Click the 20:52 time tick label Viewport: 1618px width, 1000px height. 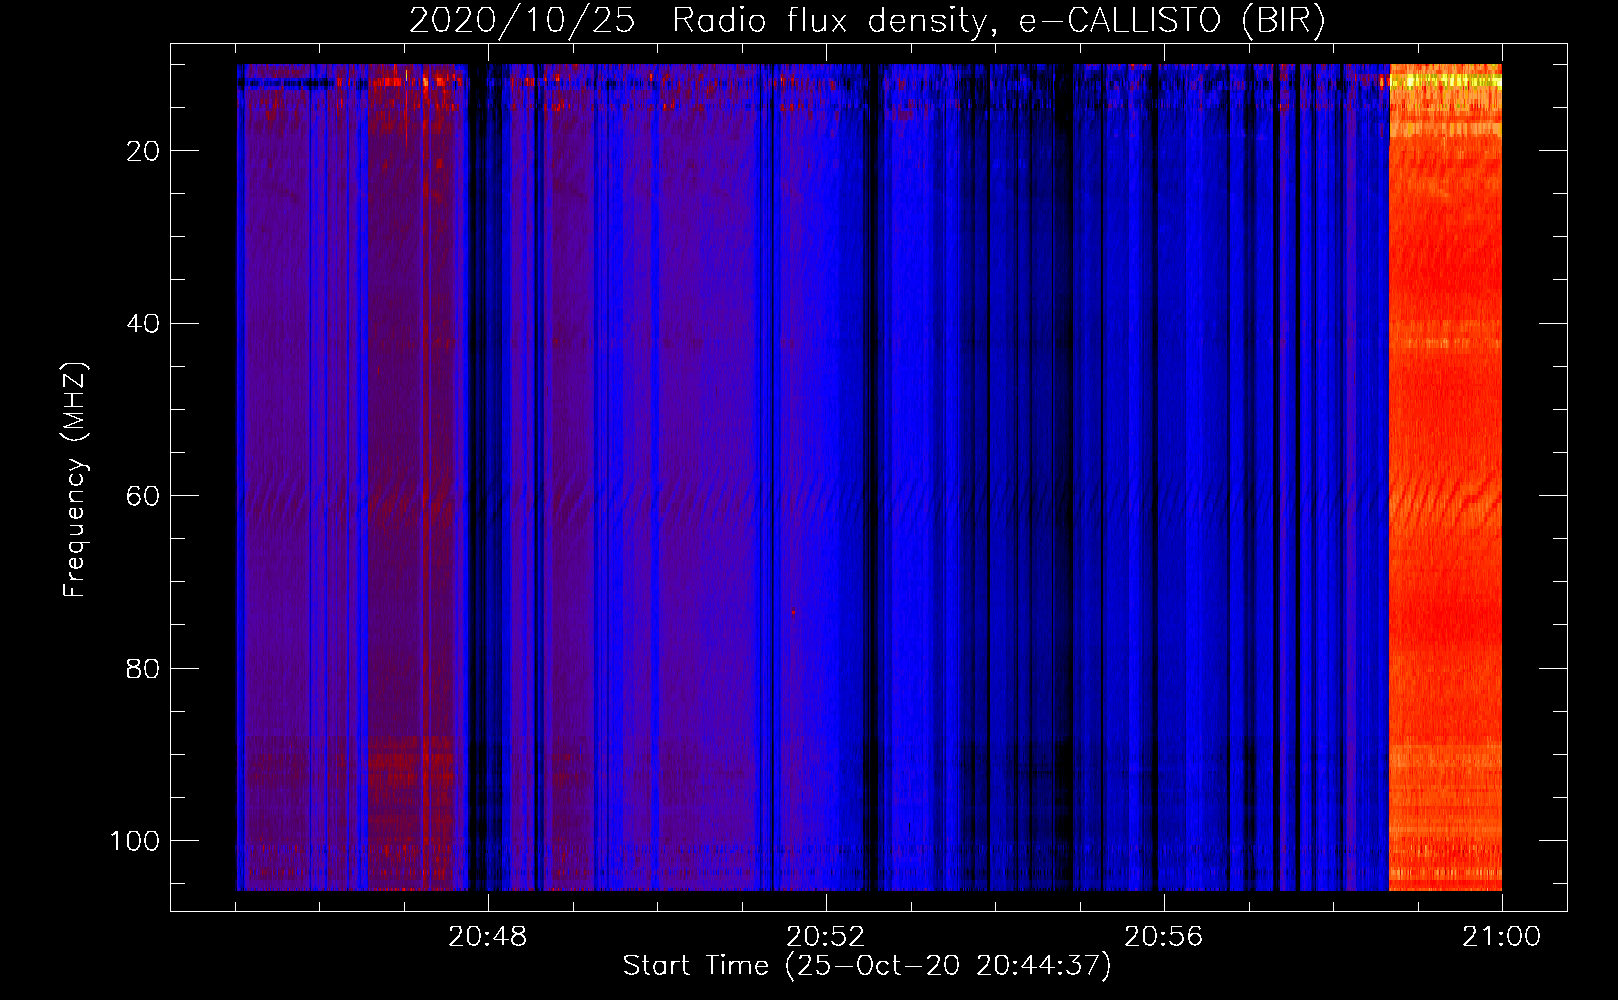826,937
